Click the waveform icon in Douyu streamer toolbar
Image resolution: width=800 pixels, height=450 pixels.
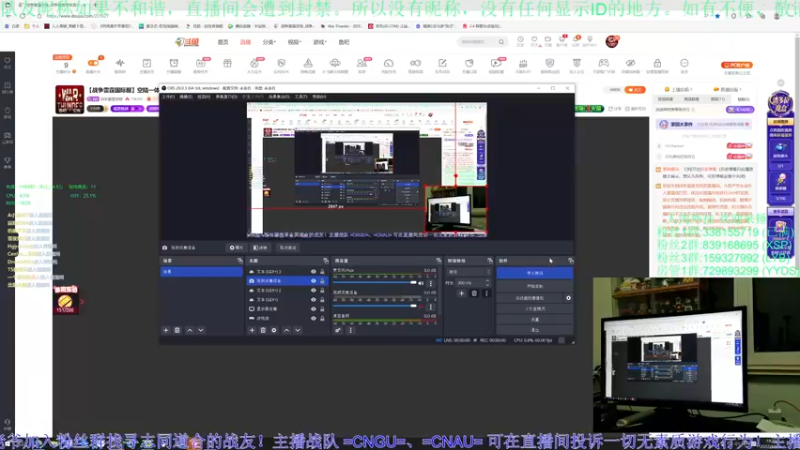coord(120,63)
